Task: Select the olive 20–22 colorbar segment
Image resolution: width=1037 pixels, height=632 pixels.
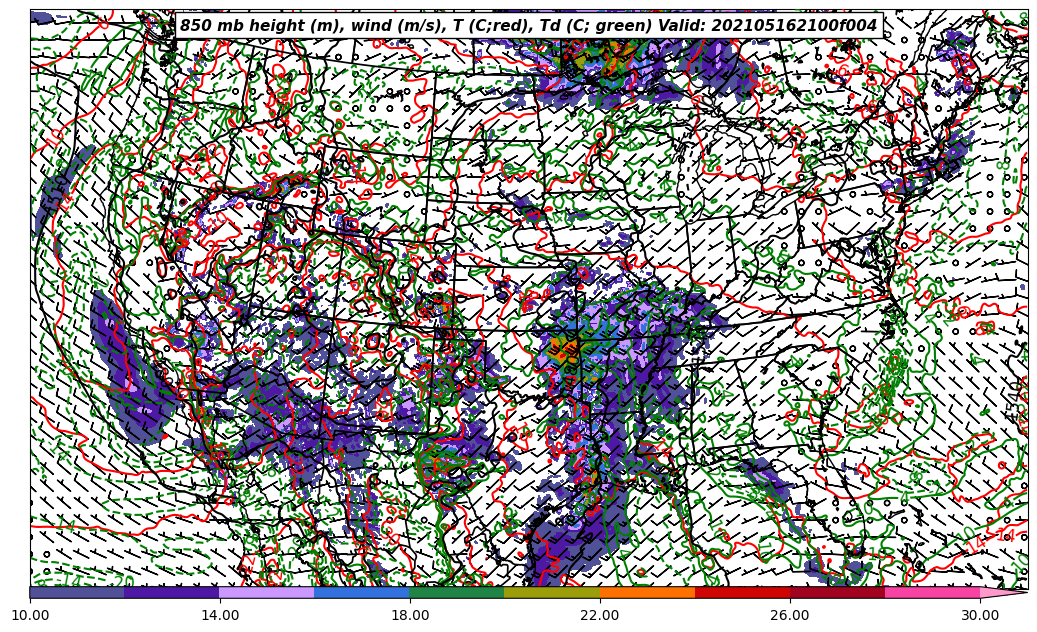Action: coord(552,593)
